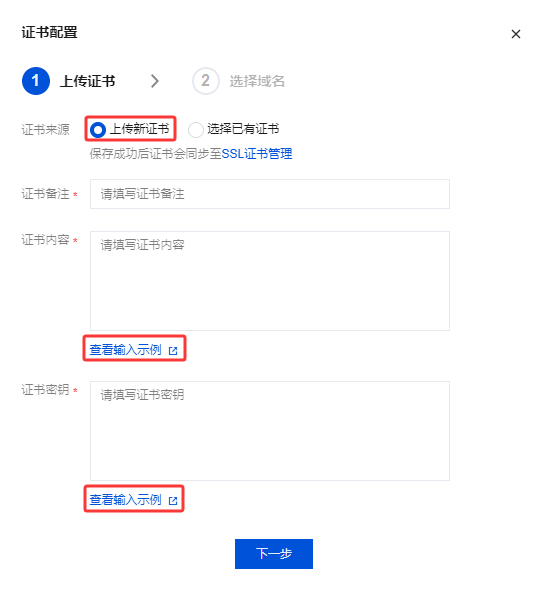The height and width of the screenshot is (591, 542).
Task: Go to the next step with 下一步
Action: tap(274, 554)
